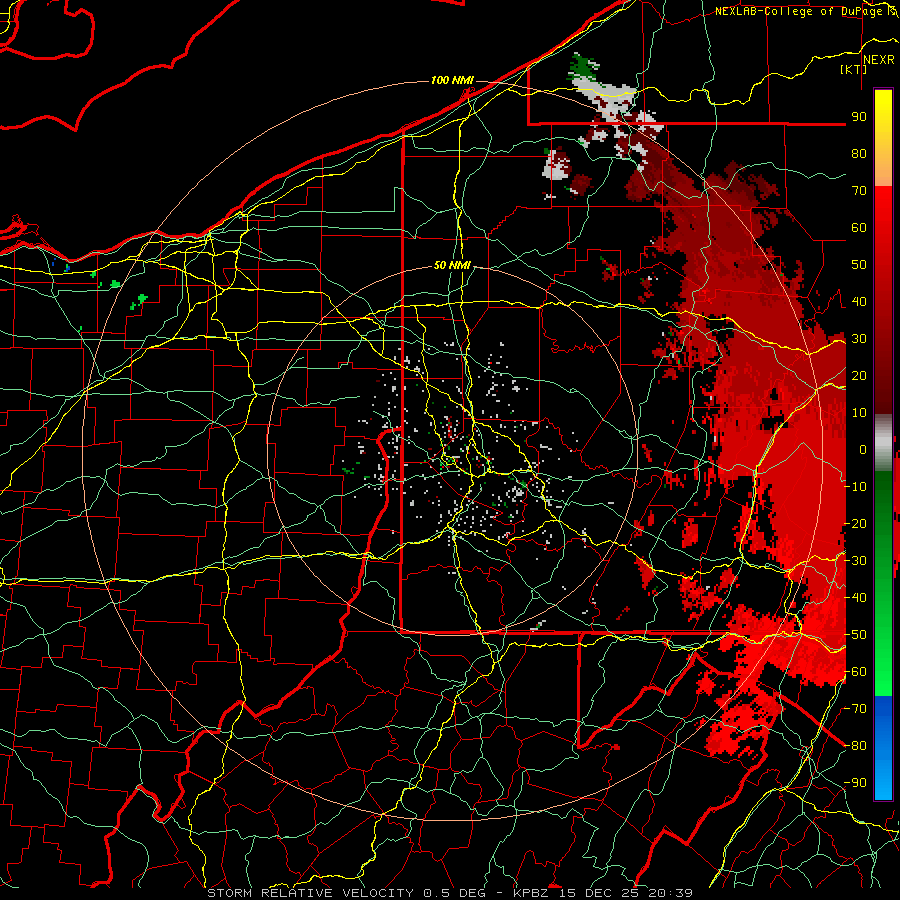
Task: Click the 15 DEC 25 date text
Action: pyautogui.click(x=598, y=893)
